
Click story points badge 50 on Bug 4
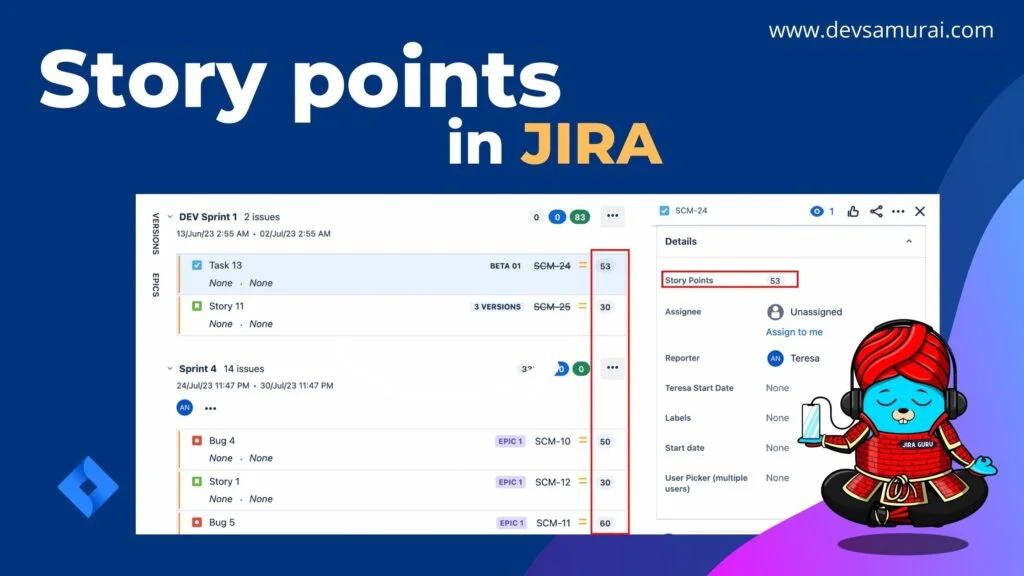[x=605, y=441]
